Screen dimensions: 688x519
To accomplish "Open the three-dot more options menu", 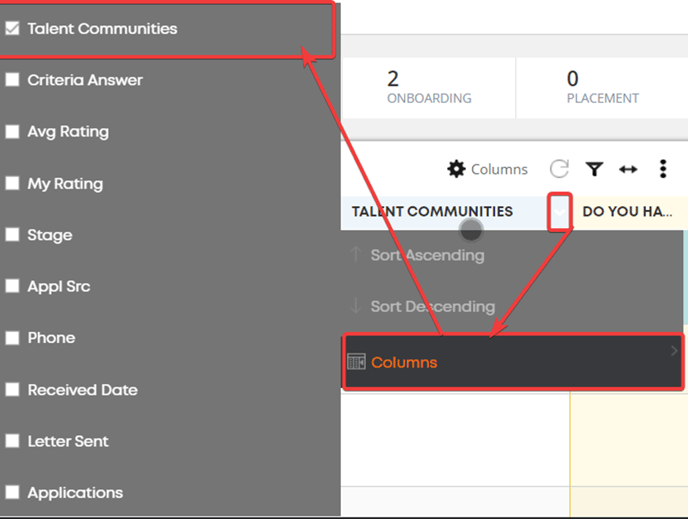I will 663,169.
